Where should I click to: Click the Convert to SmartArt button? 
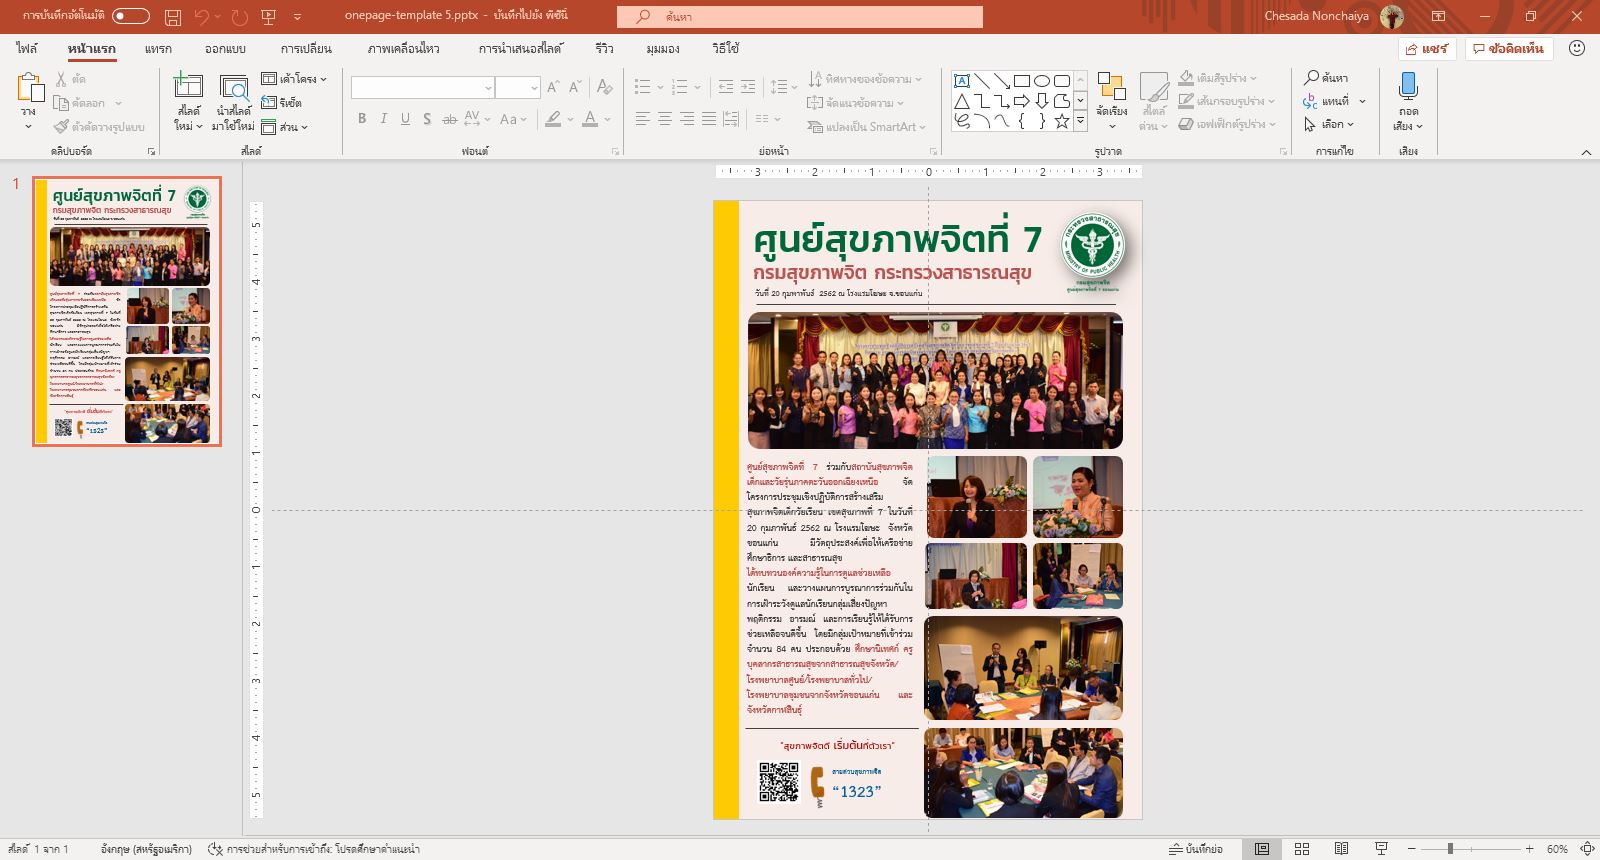point(866,127)
